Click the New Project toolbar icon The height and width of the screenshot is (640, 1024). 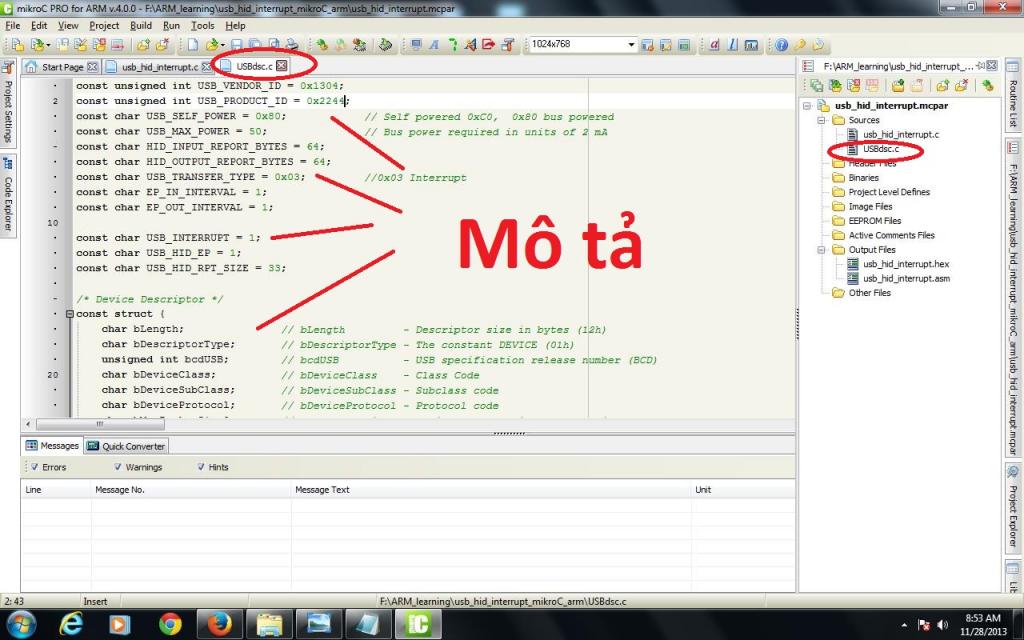tap(18, 44)
